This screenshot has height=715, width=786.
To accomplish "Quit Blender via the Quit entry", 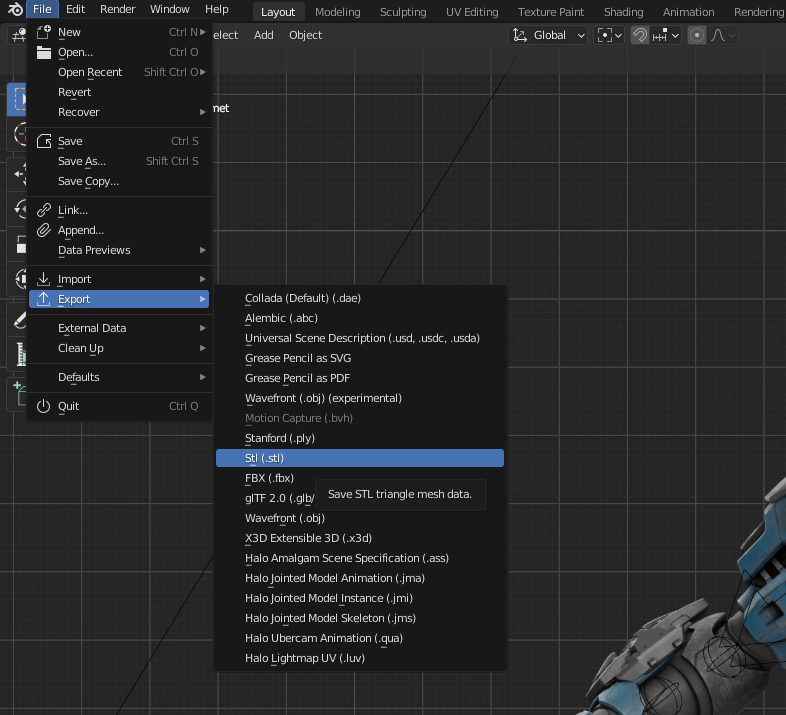I will click(119, 406).
